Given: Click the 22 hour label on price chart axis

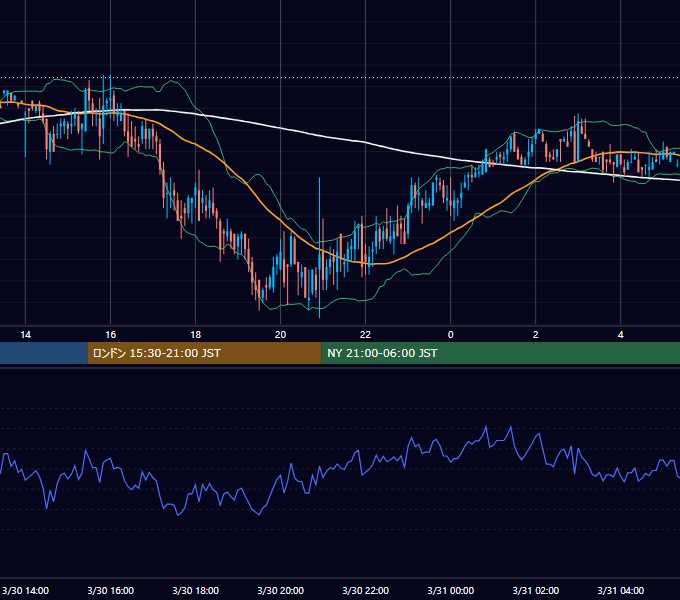Looking at the screenshot, I should pyautogui.click(x=366, y=335).
